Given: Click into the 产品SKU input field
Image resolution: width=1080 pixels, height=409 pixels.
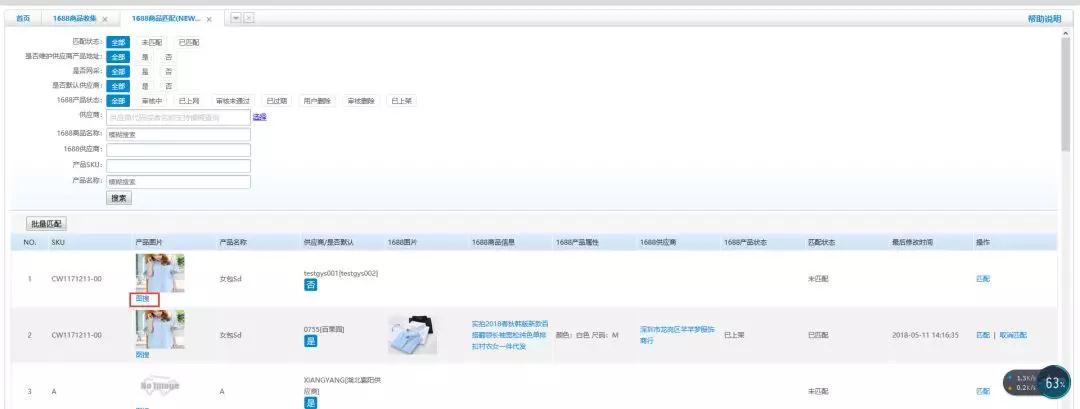Looking at the screenshot, I should coord(178,165).
